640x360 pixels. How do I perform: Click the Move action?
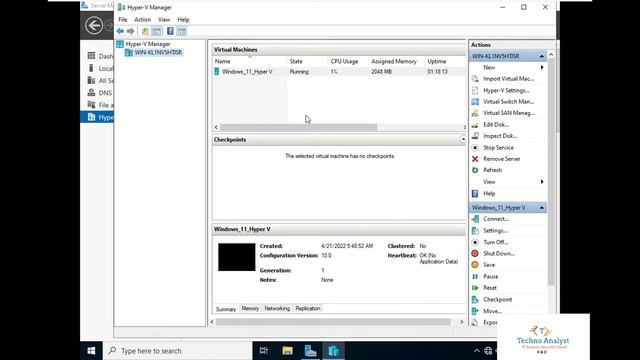pos(492,311)
